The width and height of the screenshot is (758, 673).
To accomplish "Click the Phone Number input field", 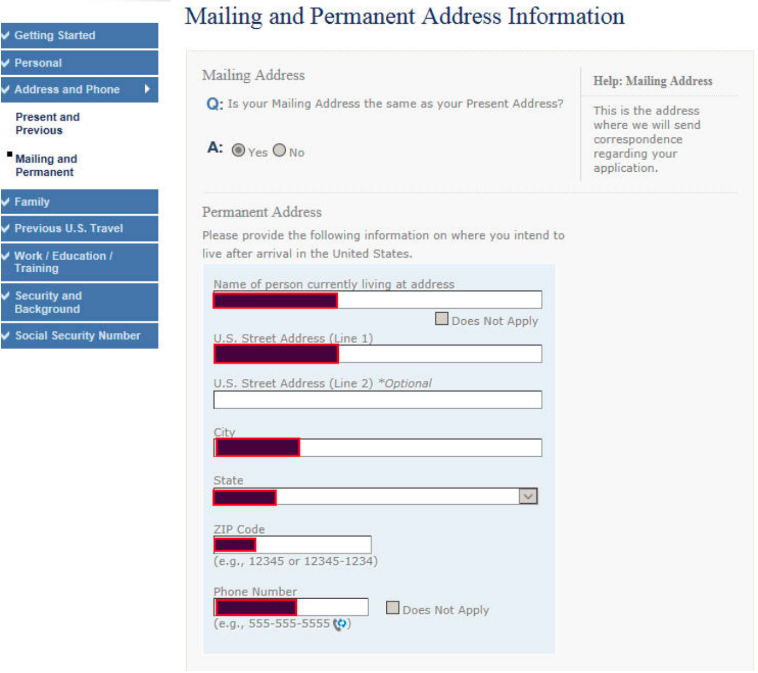I will point(332,607).
